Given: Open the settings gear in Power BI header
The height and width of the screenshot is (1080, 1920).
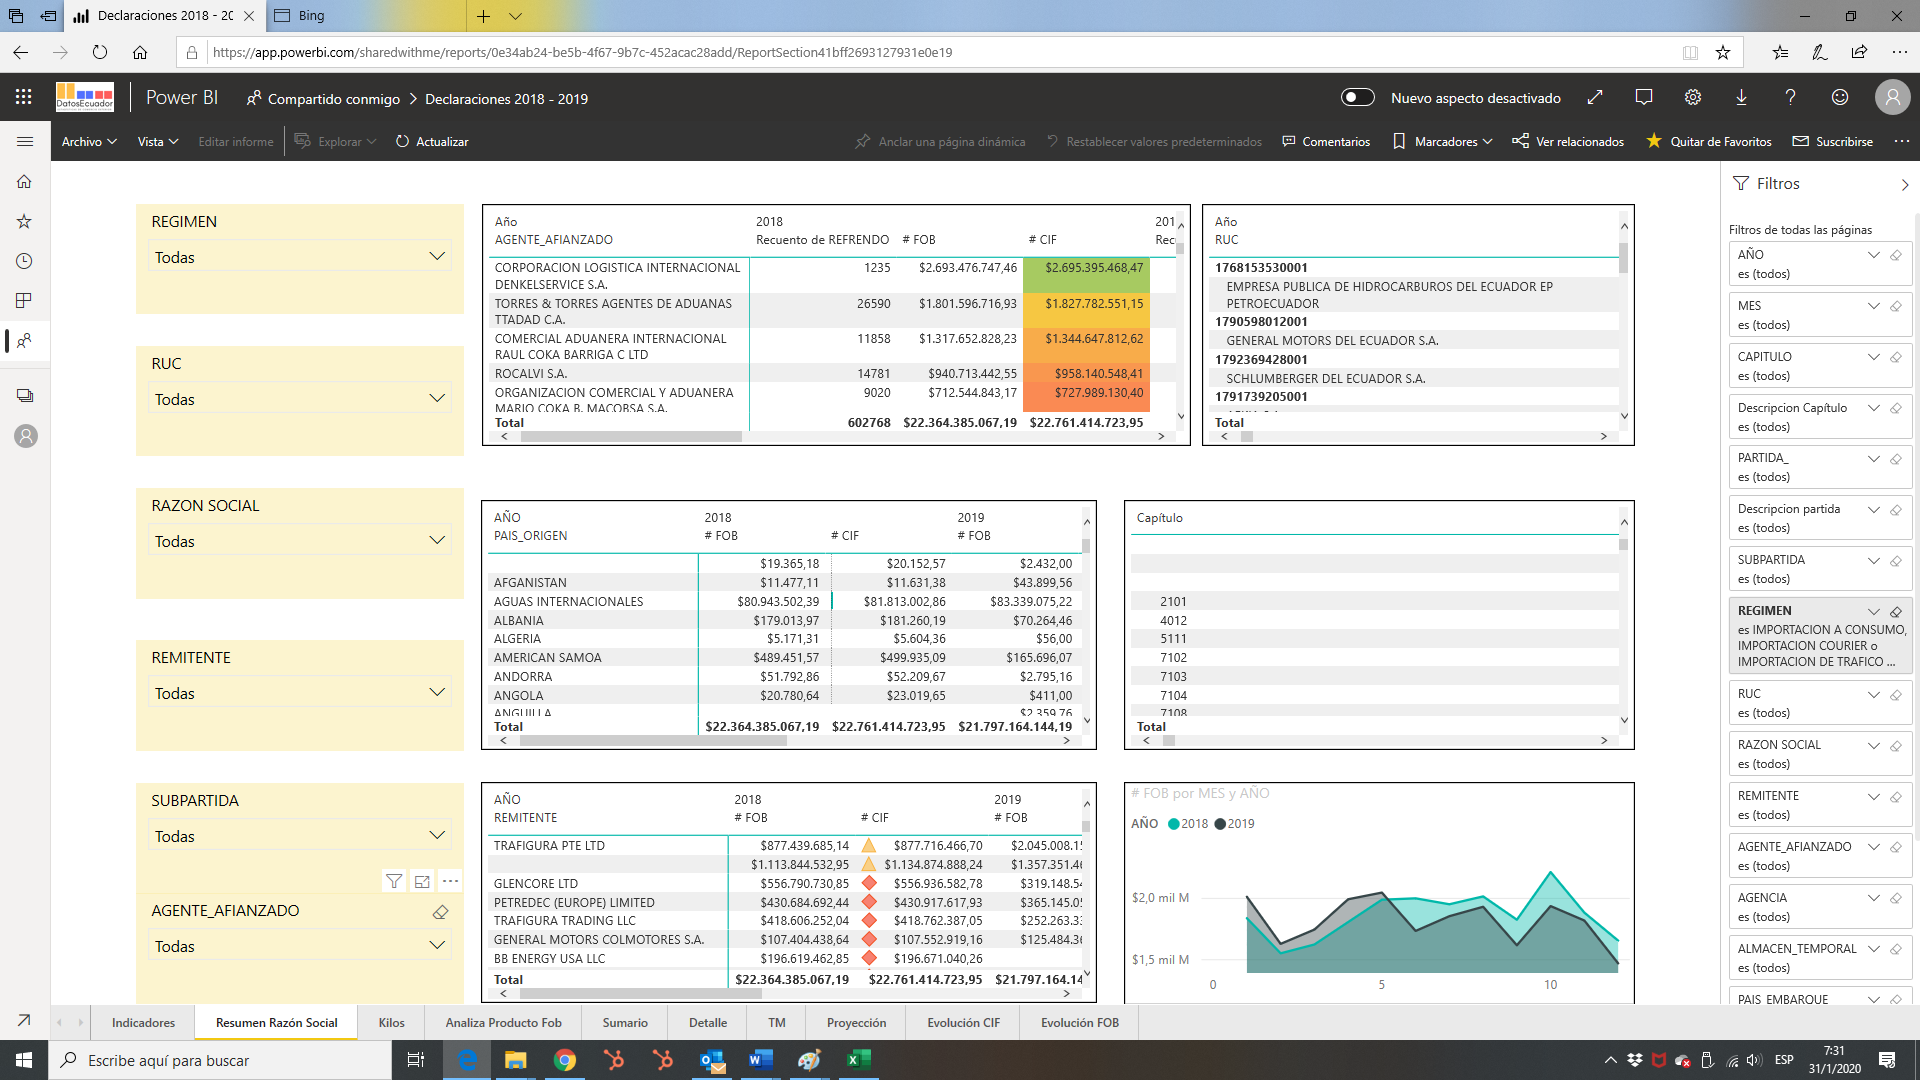Looking at the screenshot, I should pos(1693,97).
